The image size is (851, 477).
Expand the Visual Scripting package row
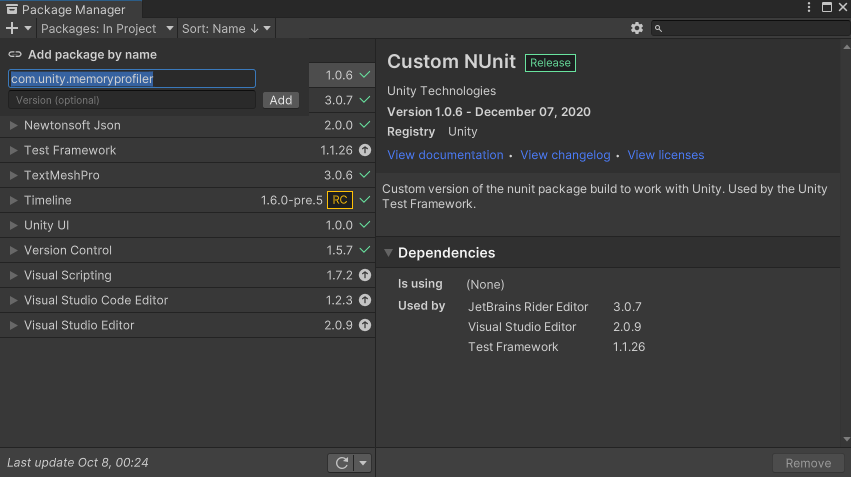point(14,275)
